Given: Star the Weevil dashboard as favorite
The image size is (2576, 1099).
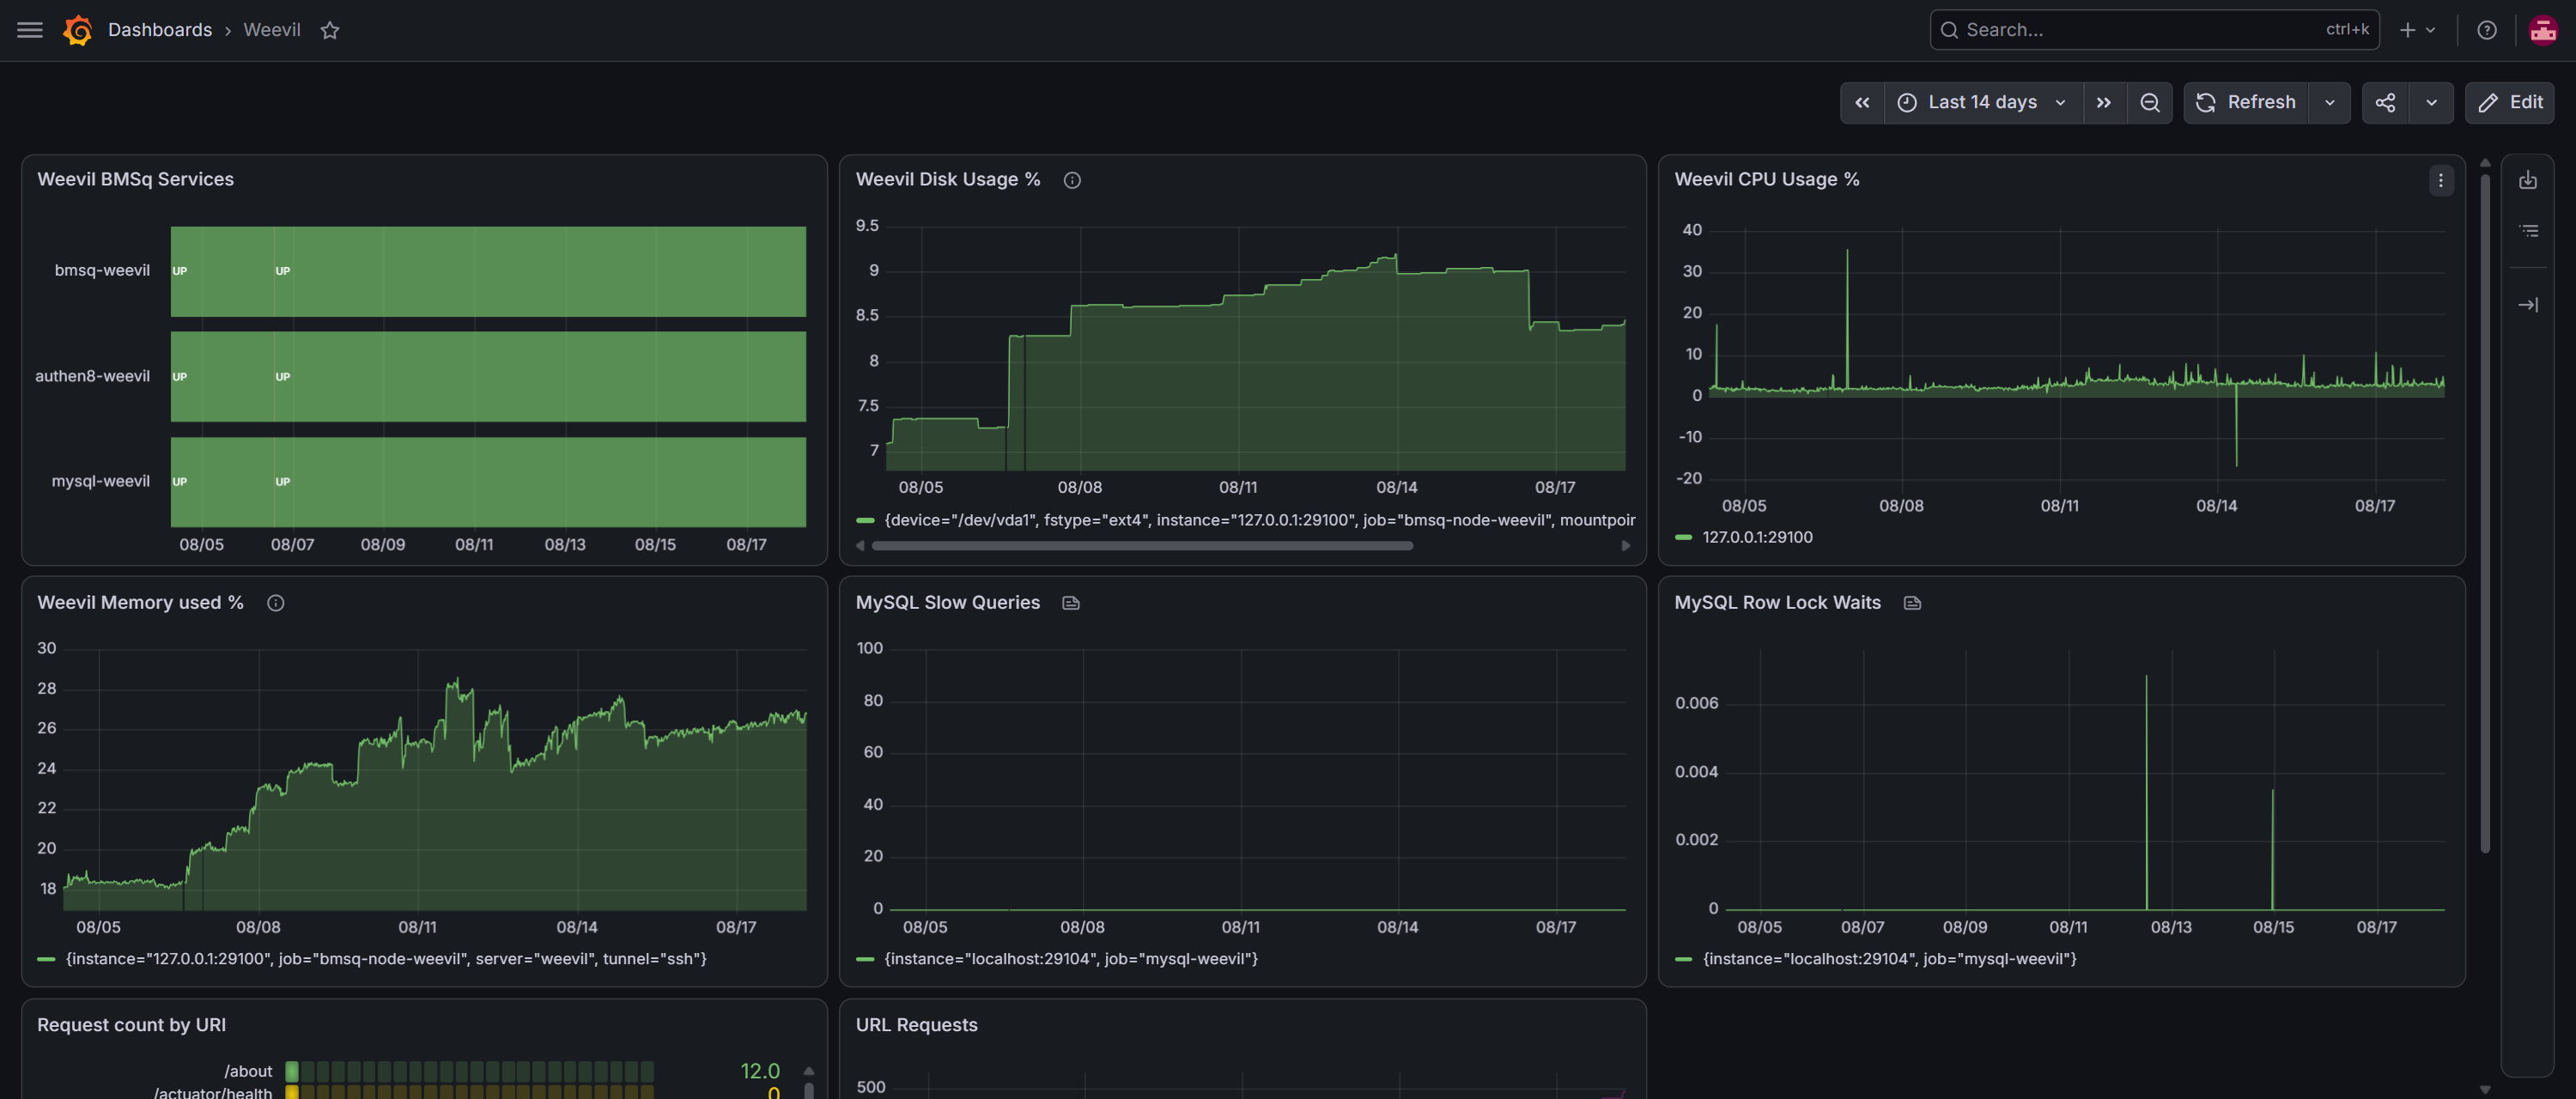Looking at the screenshot, I should coord(330,30).
